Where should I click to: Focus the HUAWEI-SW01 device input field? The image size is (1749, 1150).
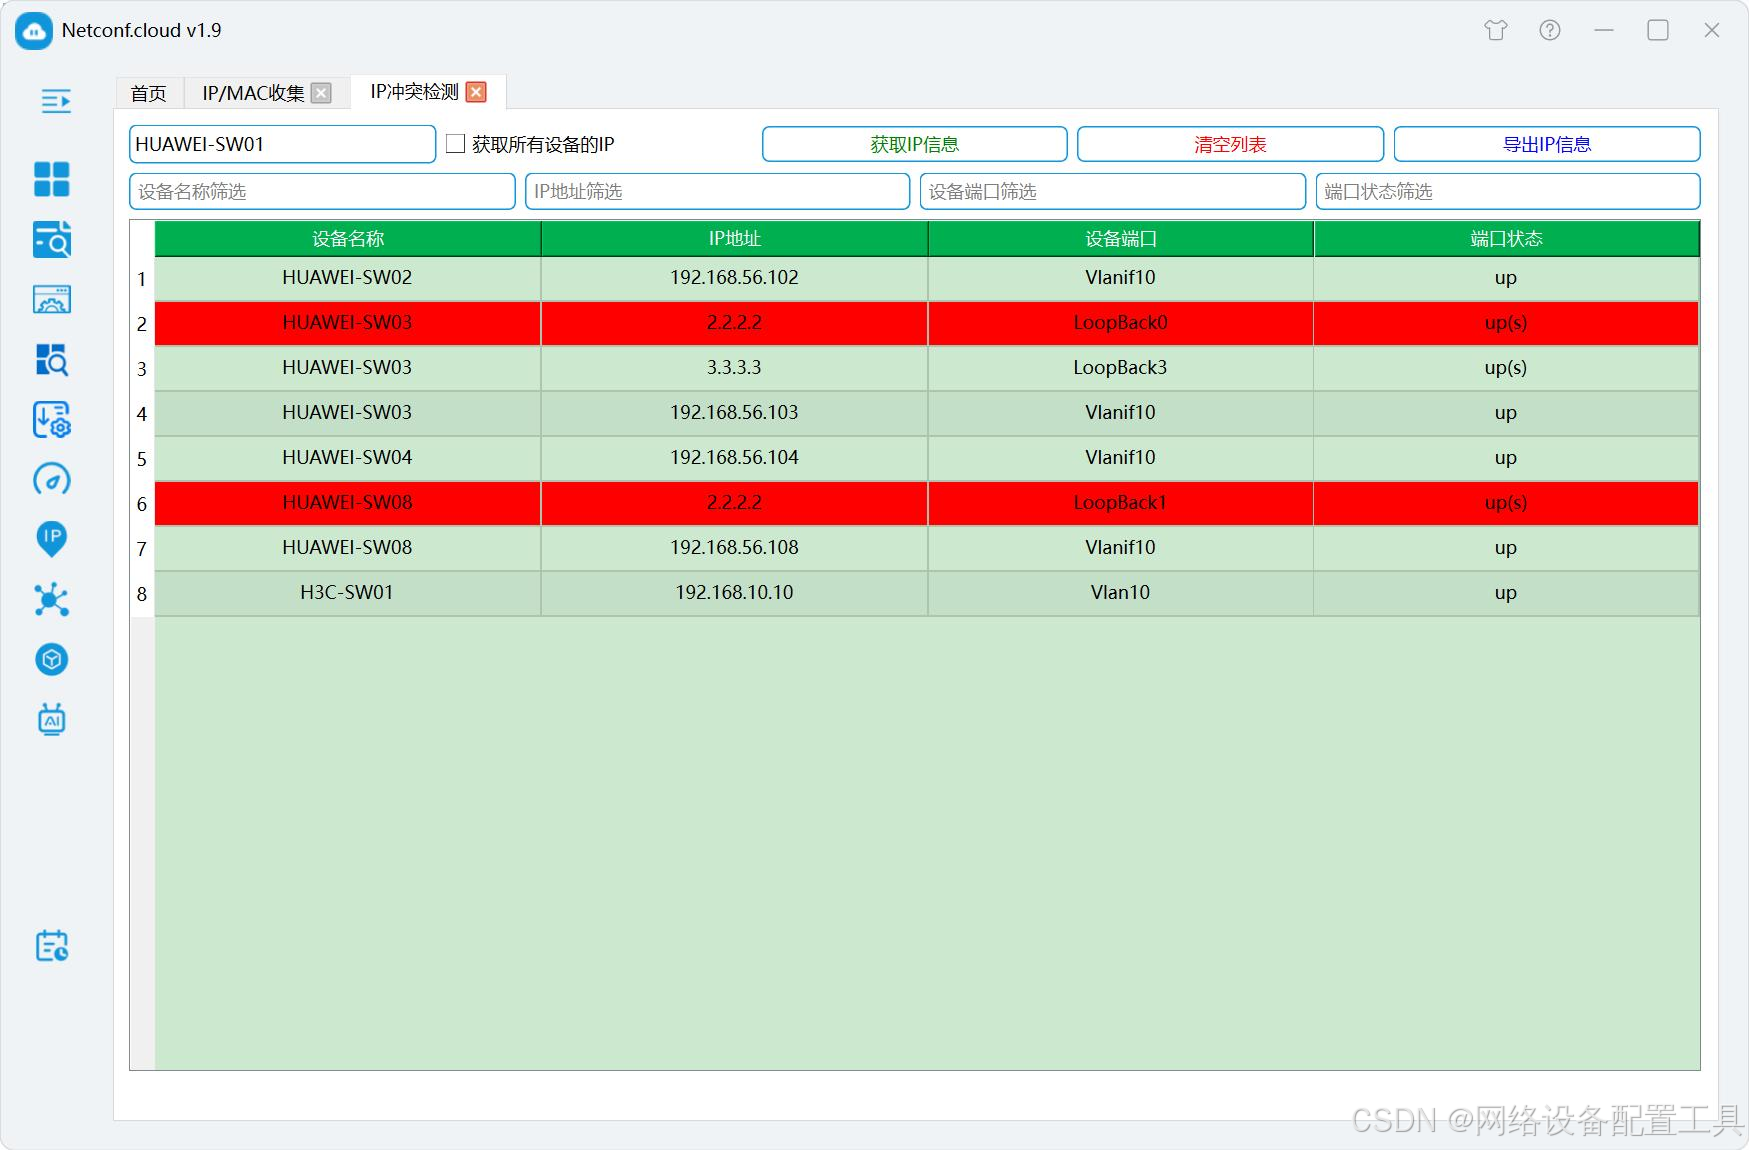[283, 144]
